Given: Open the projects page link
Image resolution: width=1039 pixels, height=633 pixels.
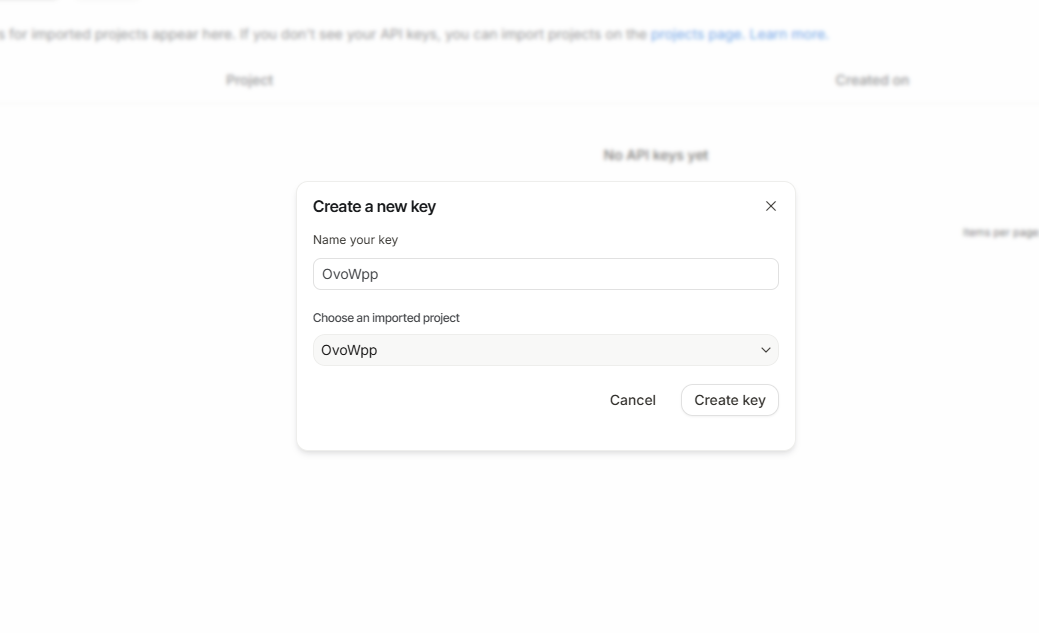Looking at the screenshot, I should (x=696, y=34).
